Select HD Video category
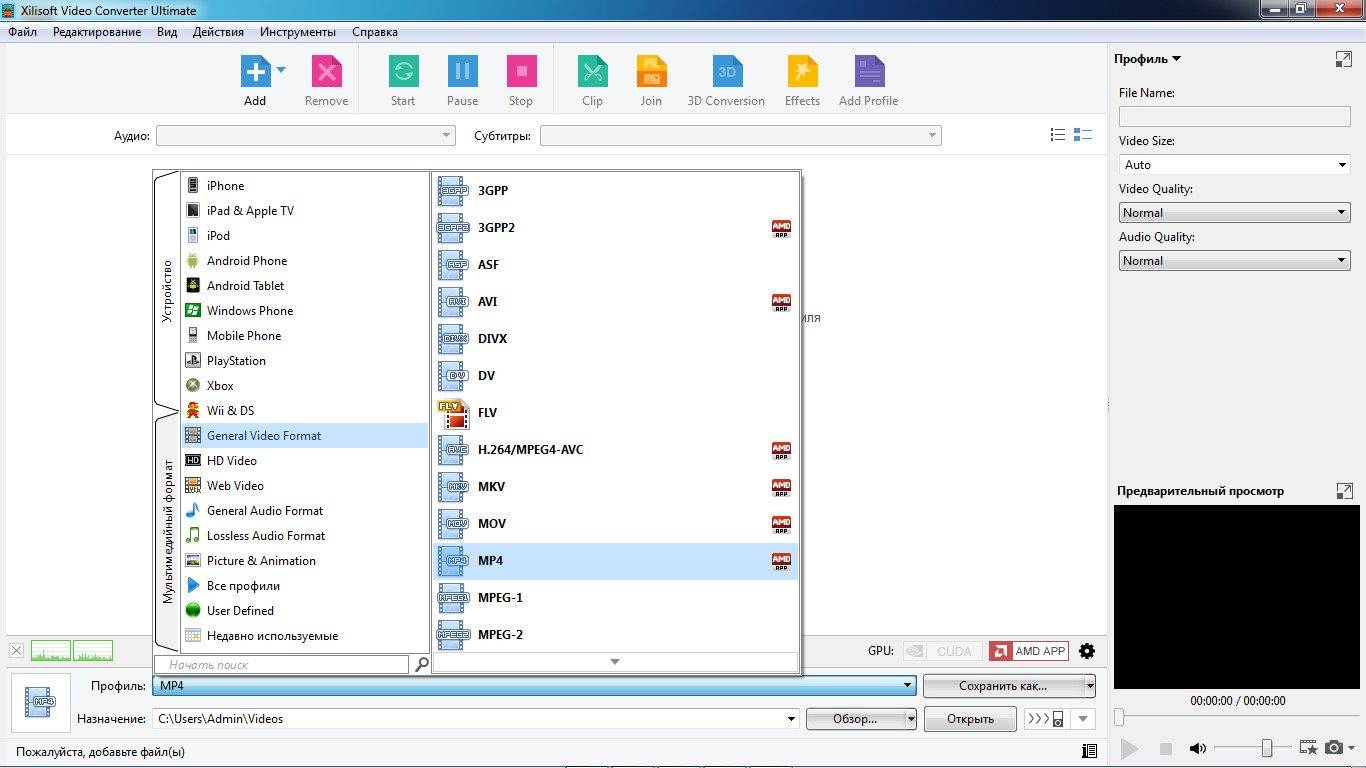This screenshot has height=768, width=1366. coord(305,461)
